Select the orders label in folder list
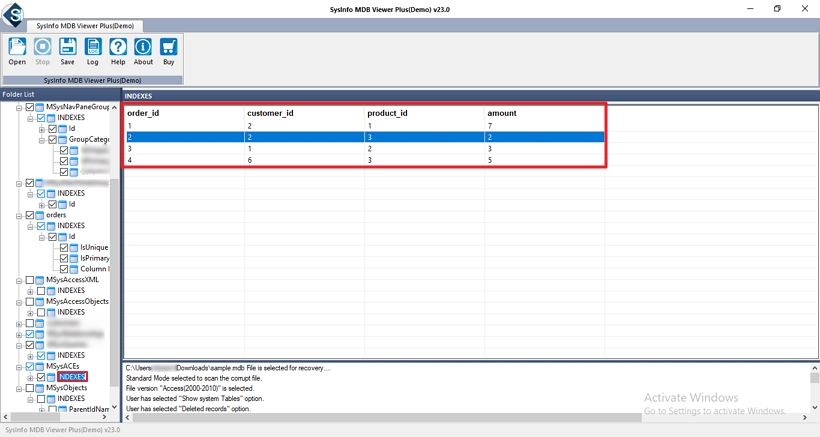The height and width of the screenshot is (437, 820). click(56, 215)
